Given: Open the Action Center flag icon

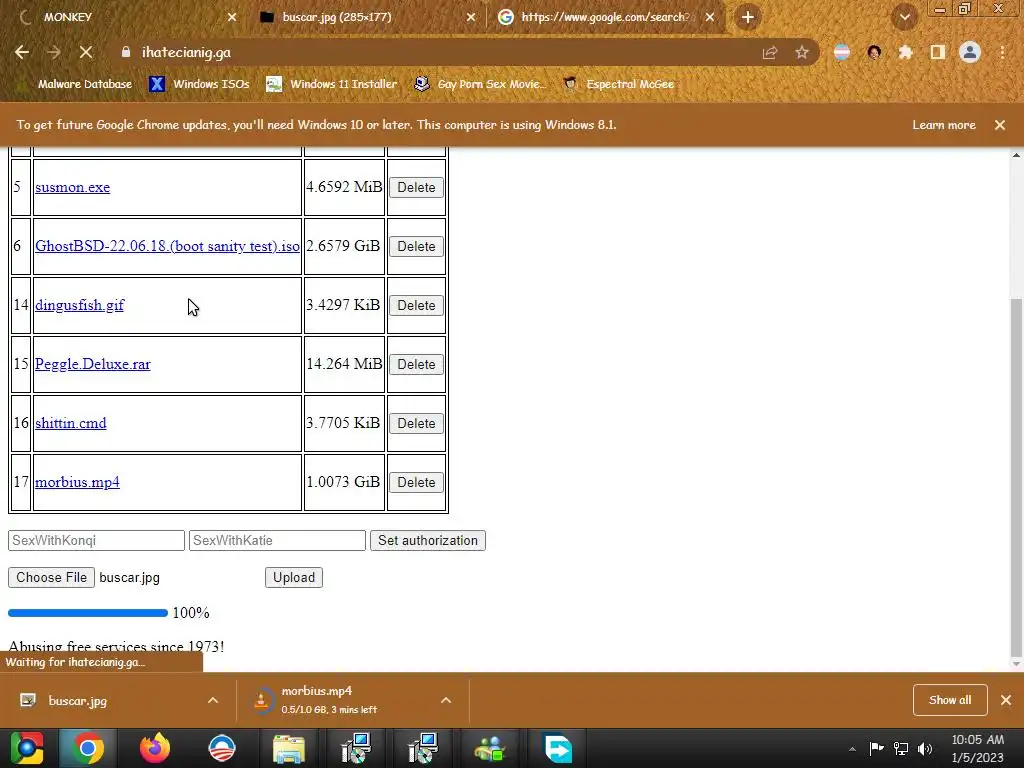Looking at the screenshot, I should 876,748.
